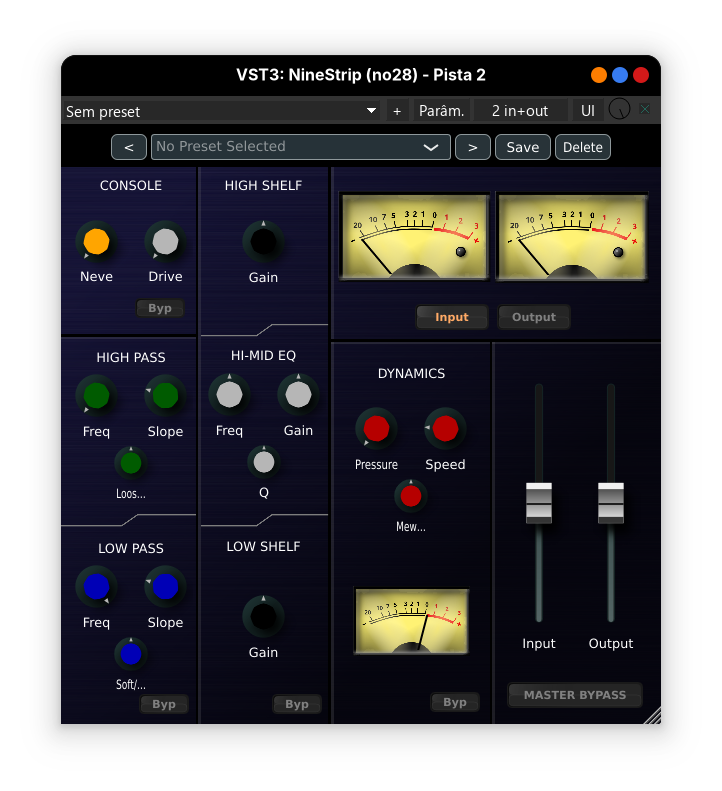Go to the next preset with '>' arrow
This screenshot has height=791, width=722.
(472, 147)
